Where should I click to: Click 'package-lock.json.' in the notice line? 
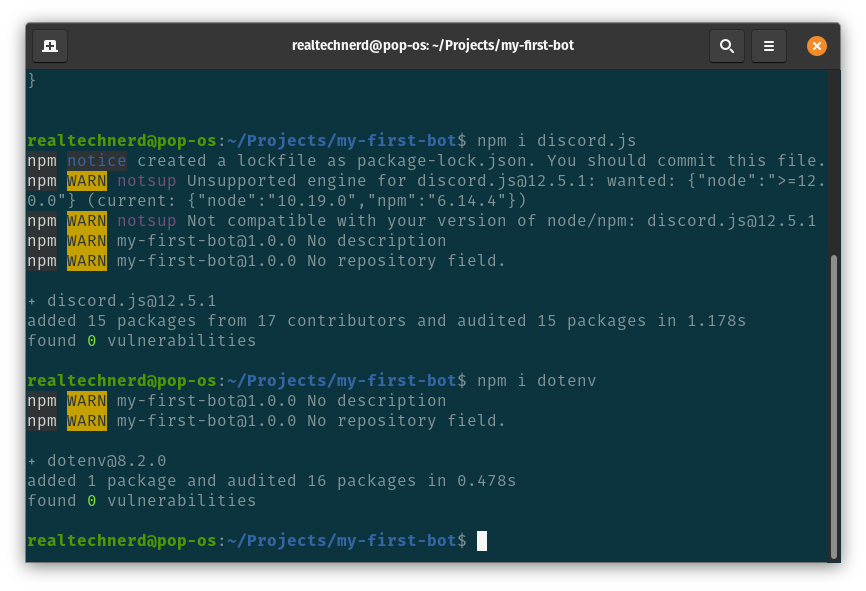tap(446, 161)
